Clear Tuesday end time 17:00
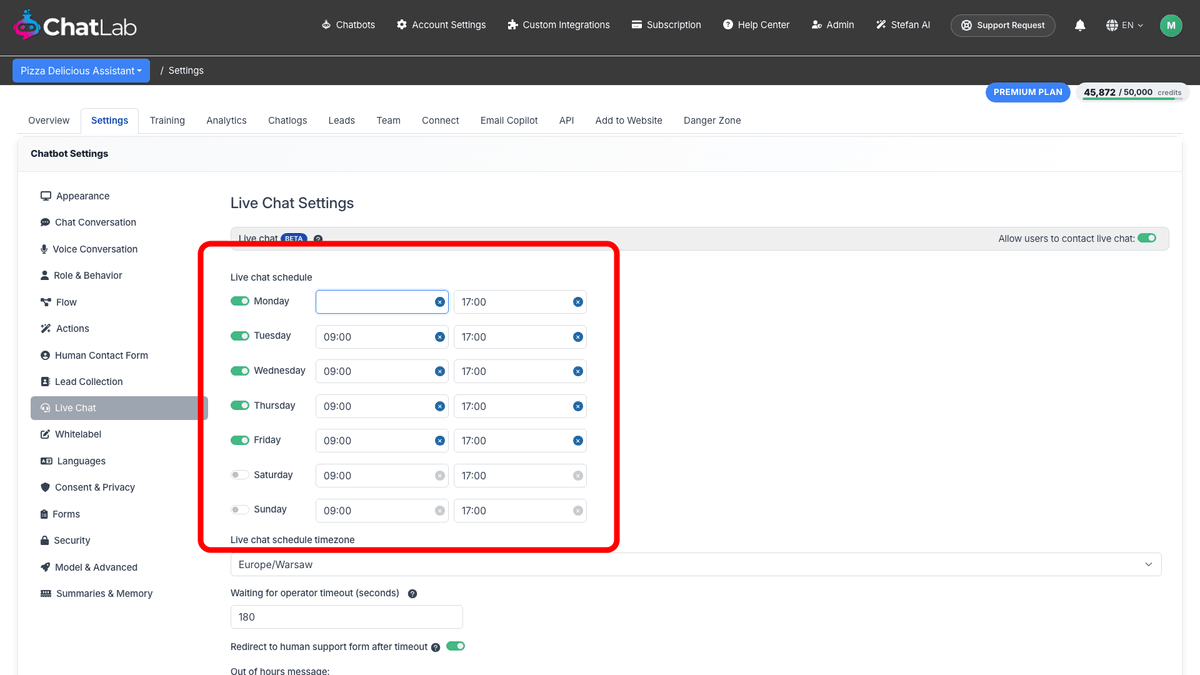 click(x=578, y=337)
